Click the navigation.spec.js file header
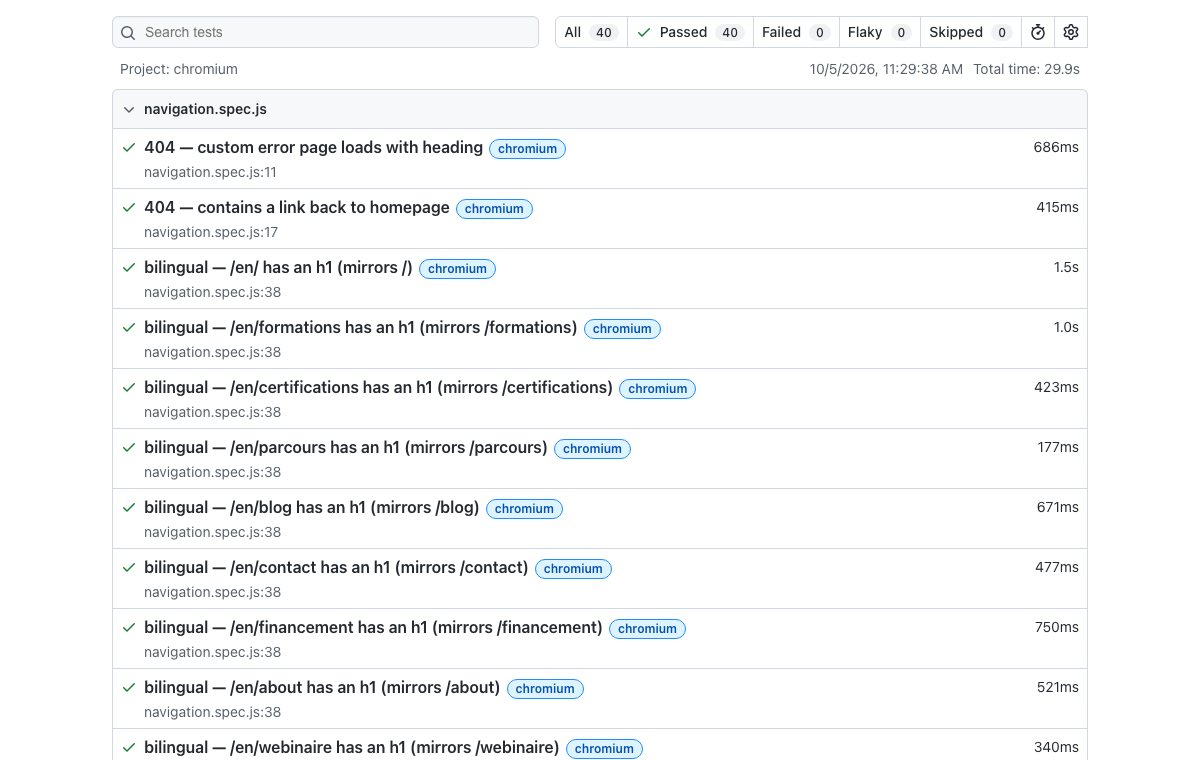The height and width of the screenshot is (760, 1200). pos(600,109)
